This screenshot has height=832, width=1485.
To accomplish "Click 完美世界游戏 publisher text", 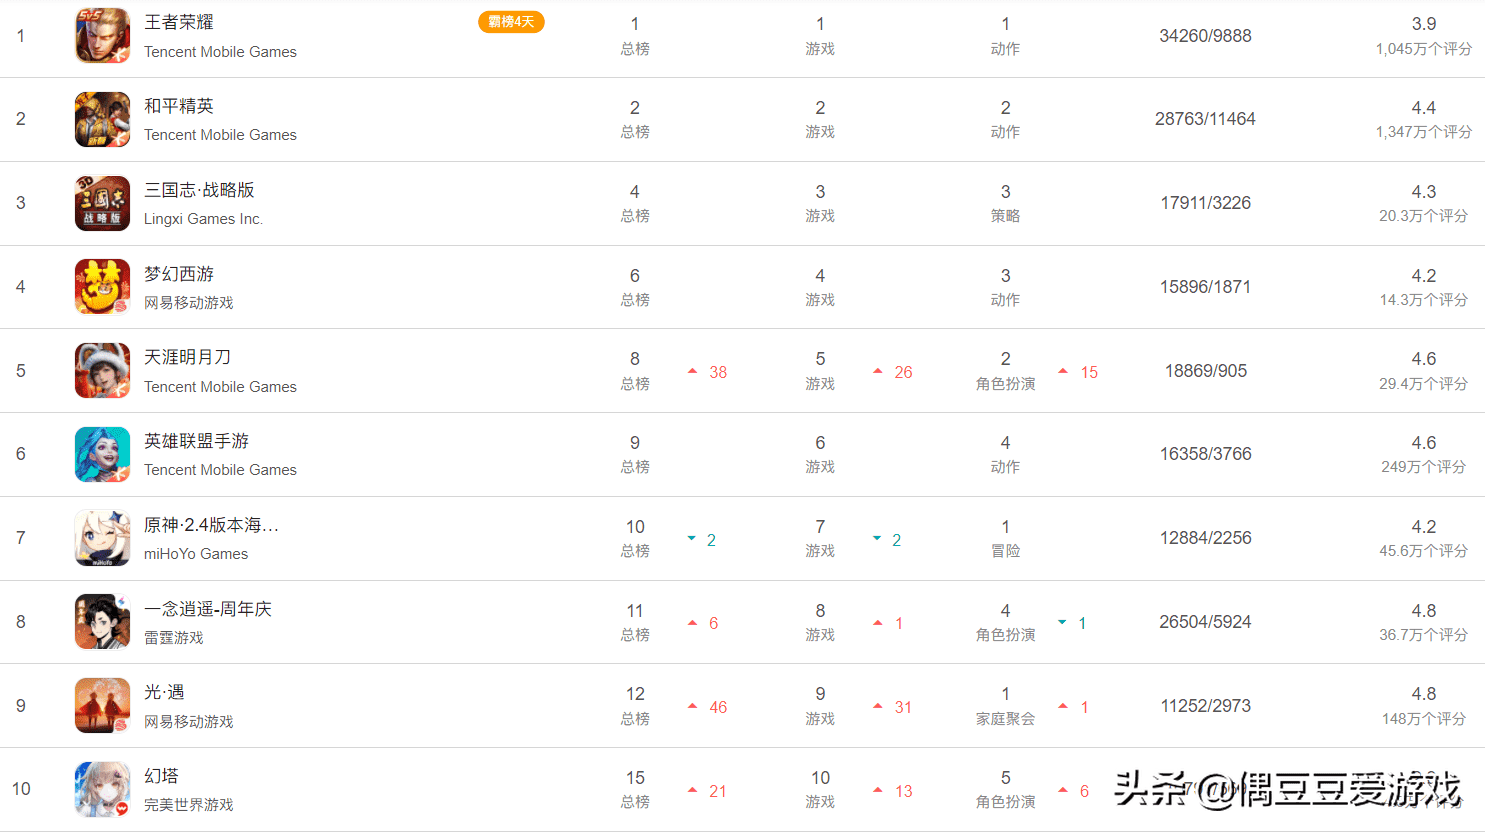I will 188,805.
